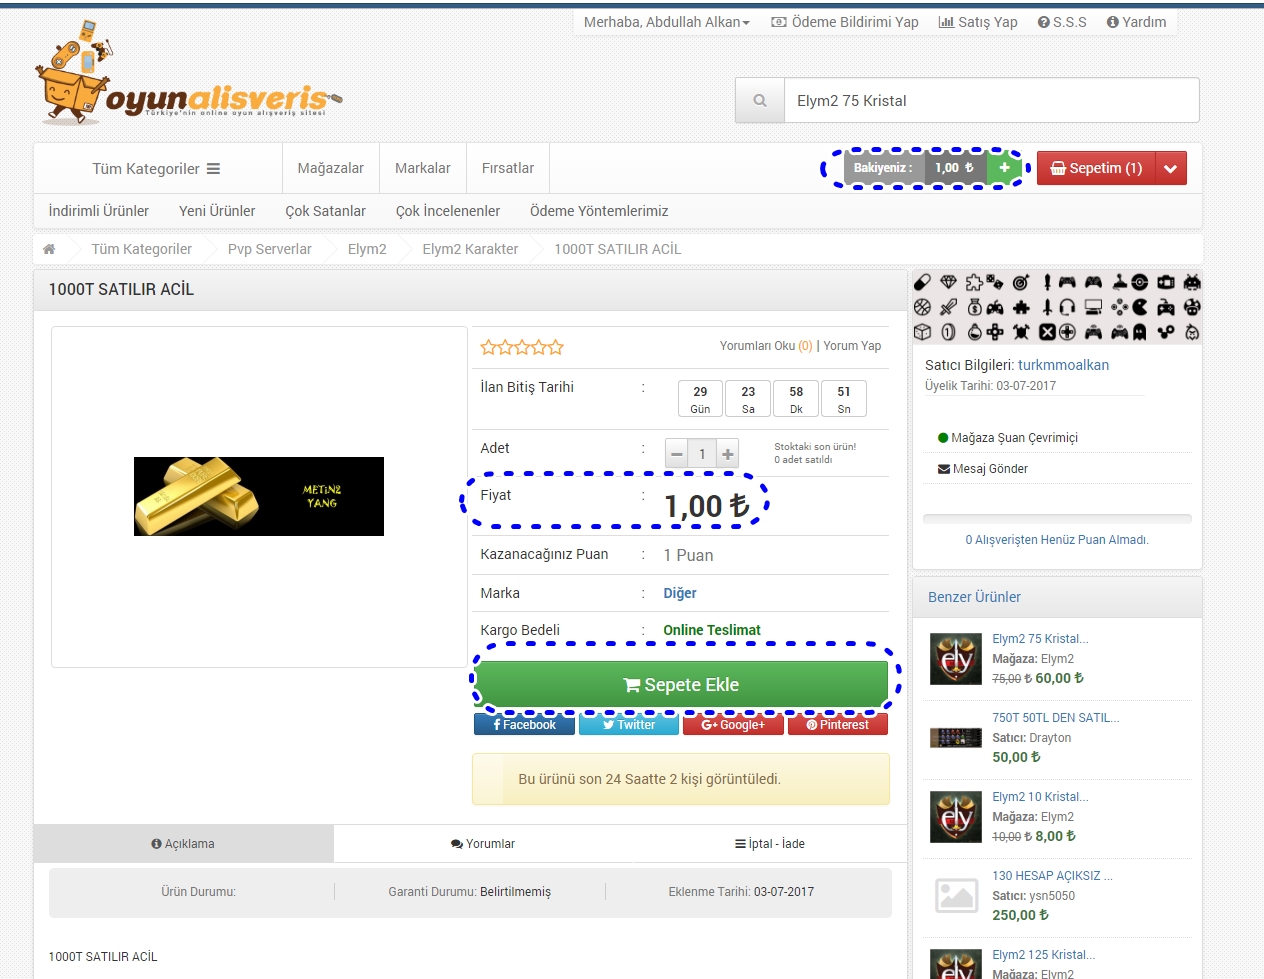Open the Sepetim (1) cart button
The width and height of the screenshot is (1264, 979).
click(1096, 168)
